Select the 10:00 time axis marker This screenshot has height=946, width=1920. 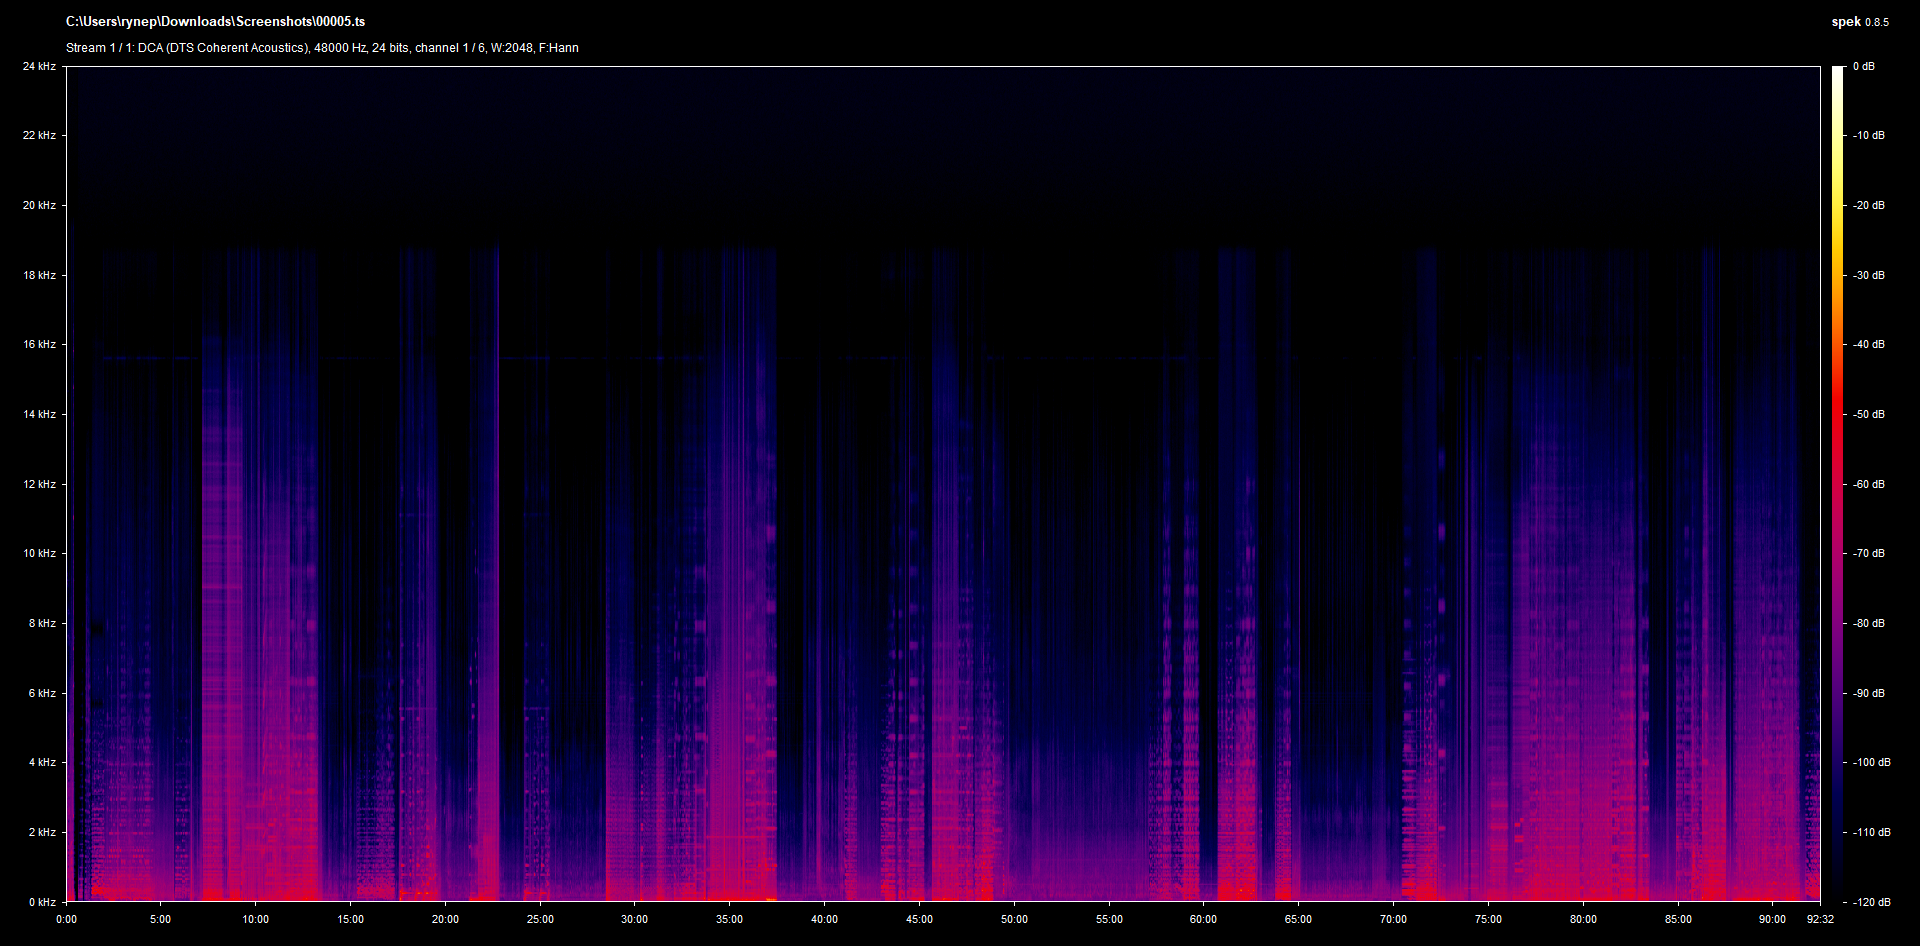(255, 919)
